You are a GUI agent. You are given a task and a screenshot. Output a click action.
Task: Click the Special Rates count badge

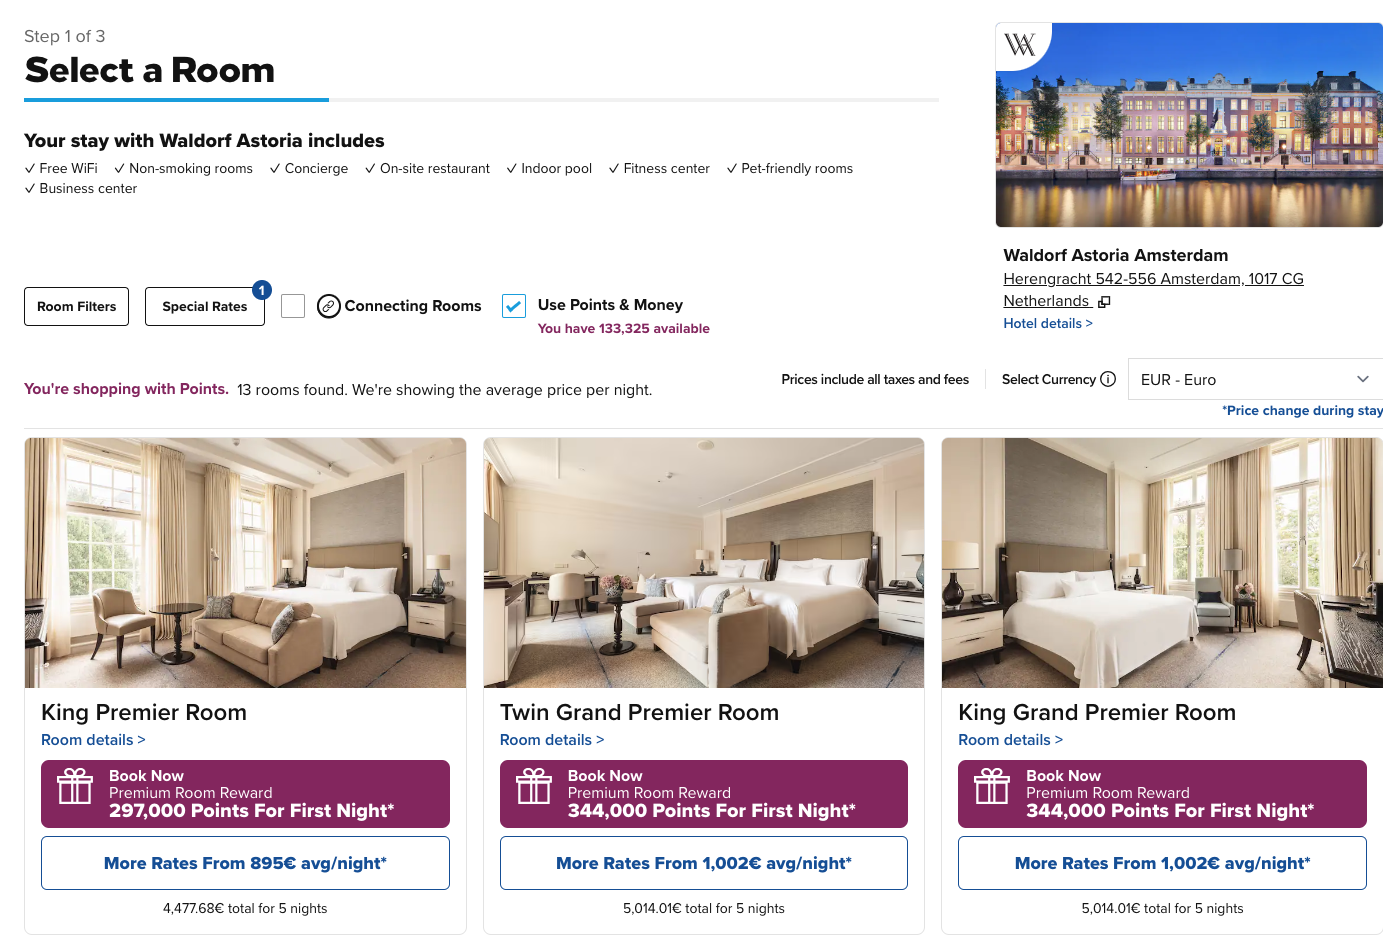[262, 290]
